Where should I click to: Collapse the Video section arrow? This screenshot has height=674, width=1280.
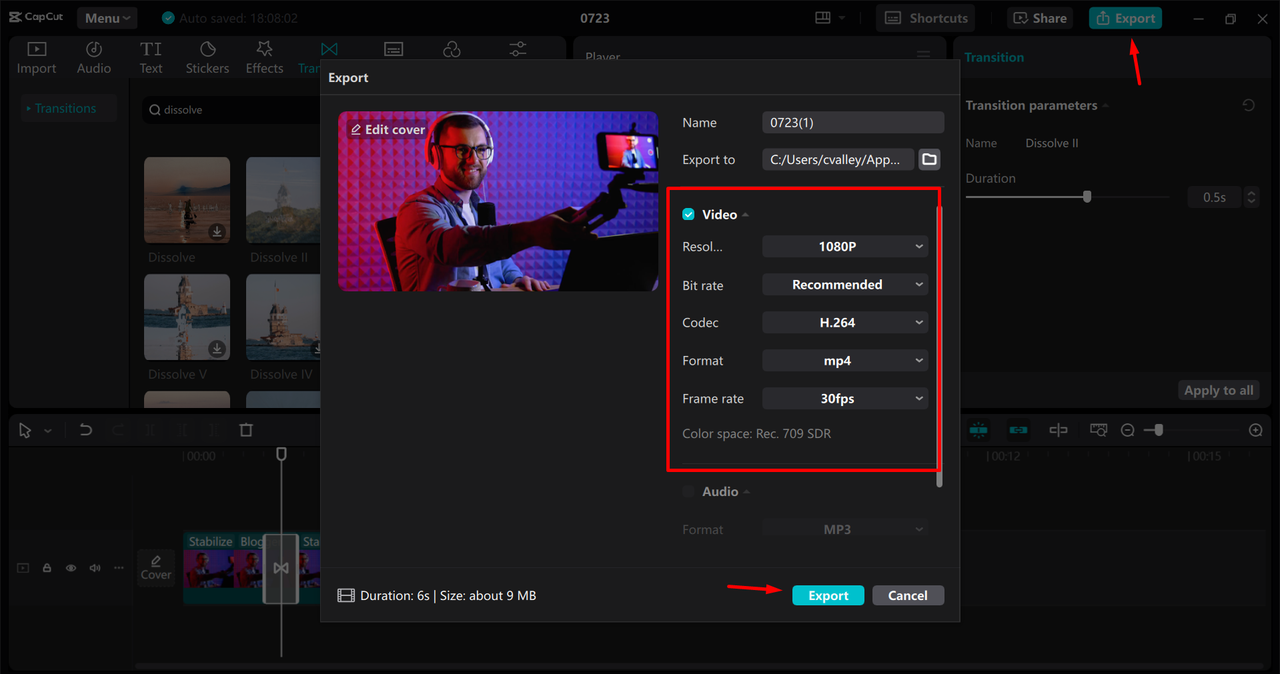(x=745, y=215)
